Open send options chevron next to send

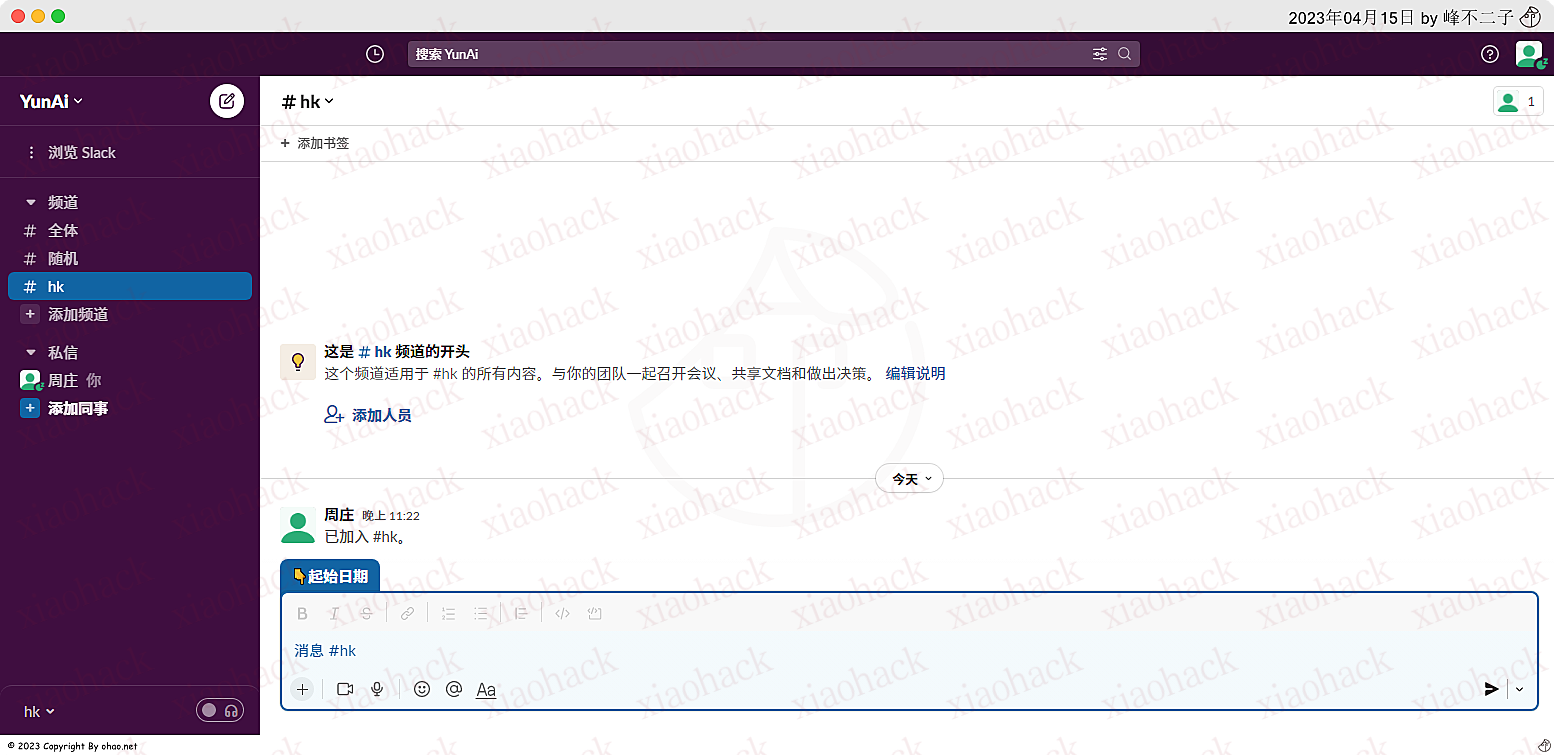(x=1520, y=689)
